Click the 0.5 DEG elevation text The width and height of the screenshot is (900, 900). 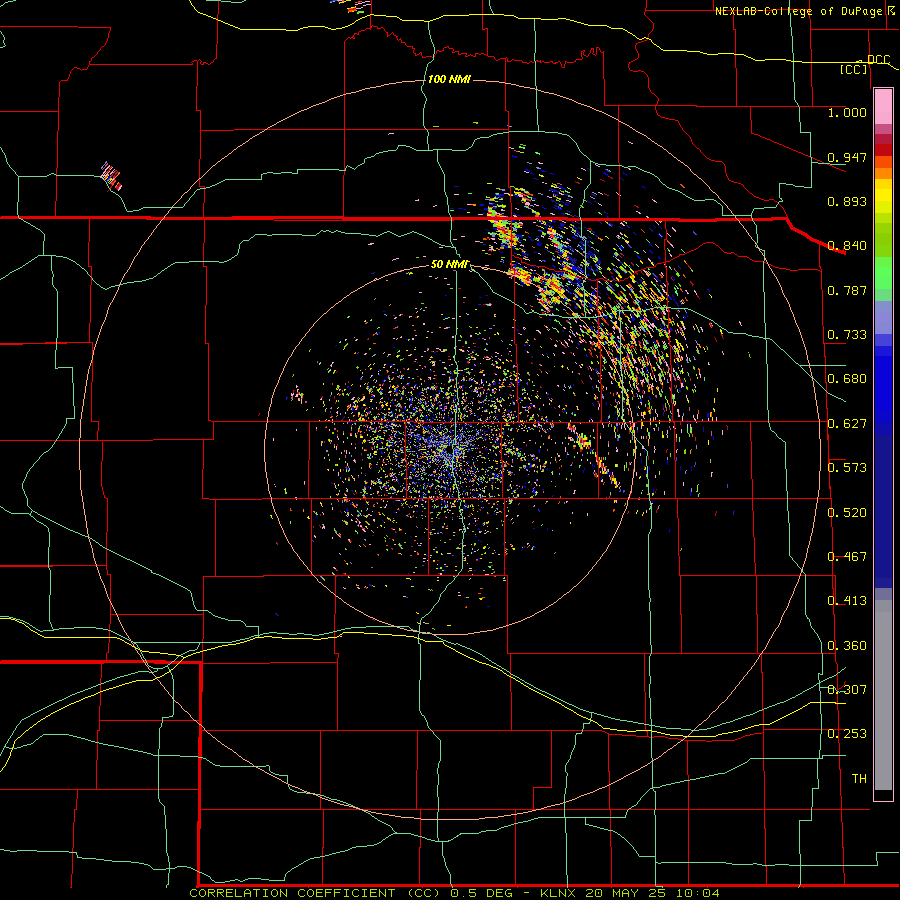click(481, 893)
